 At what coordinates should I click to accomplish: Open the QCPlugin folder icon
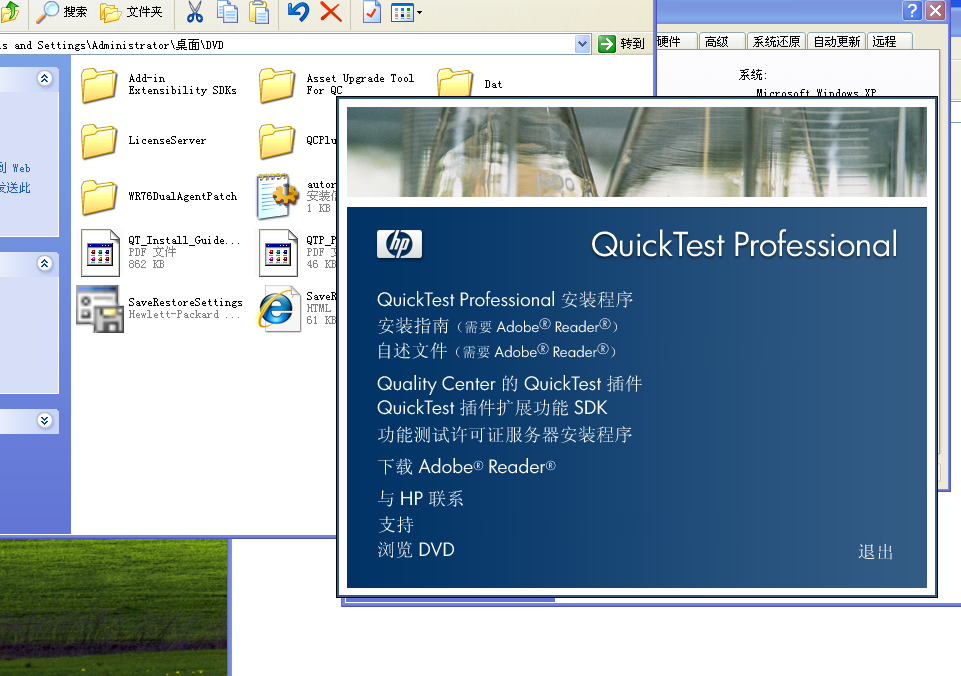tap(276, 140)
